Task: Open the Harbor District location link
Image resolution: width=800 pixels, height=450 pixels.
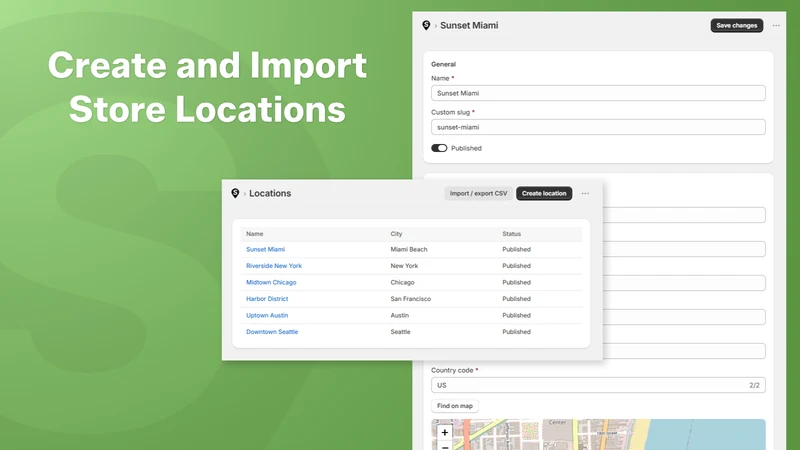Action: [267, 299]
